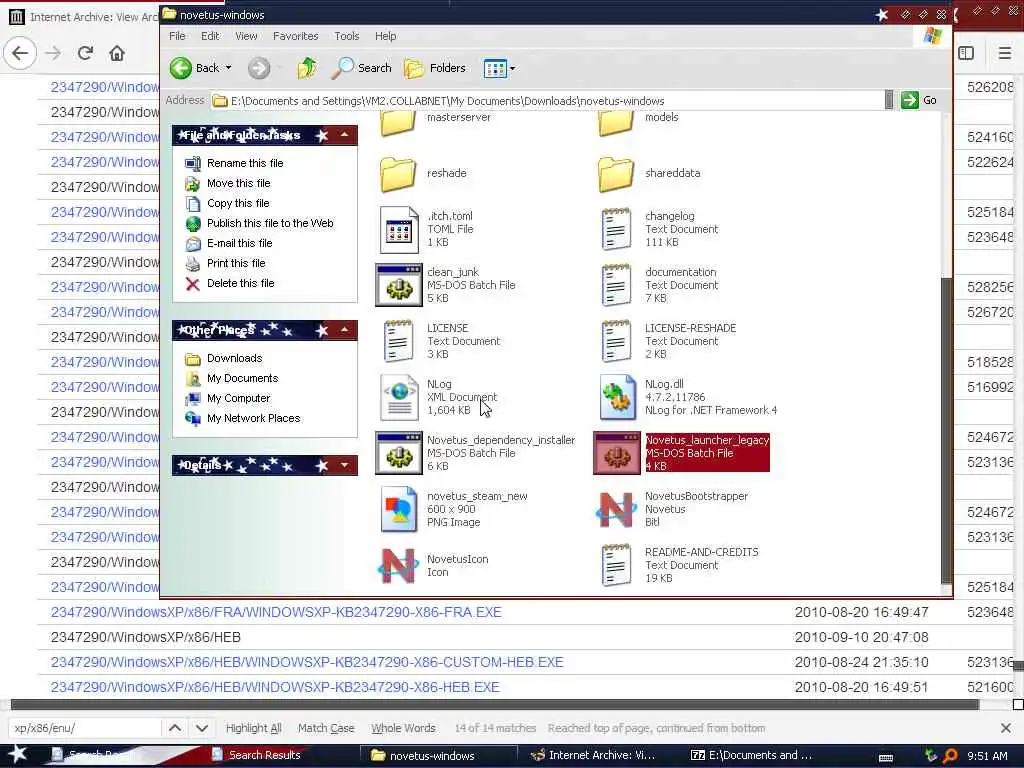Screen dimensions: 1024x768
Task: Select the reshade folder icon
Action: tap(398, 174)
